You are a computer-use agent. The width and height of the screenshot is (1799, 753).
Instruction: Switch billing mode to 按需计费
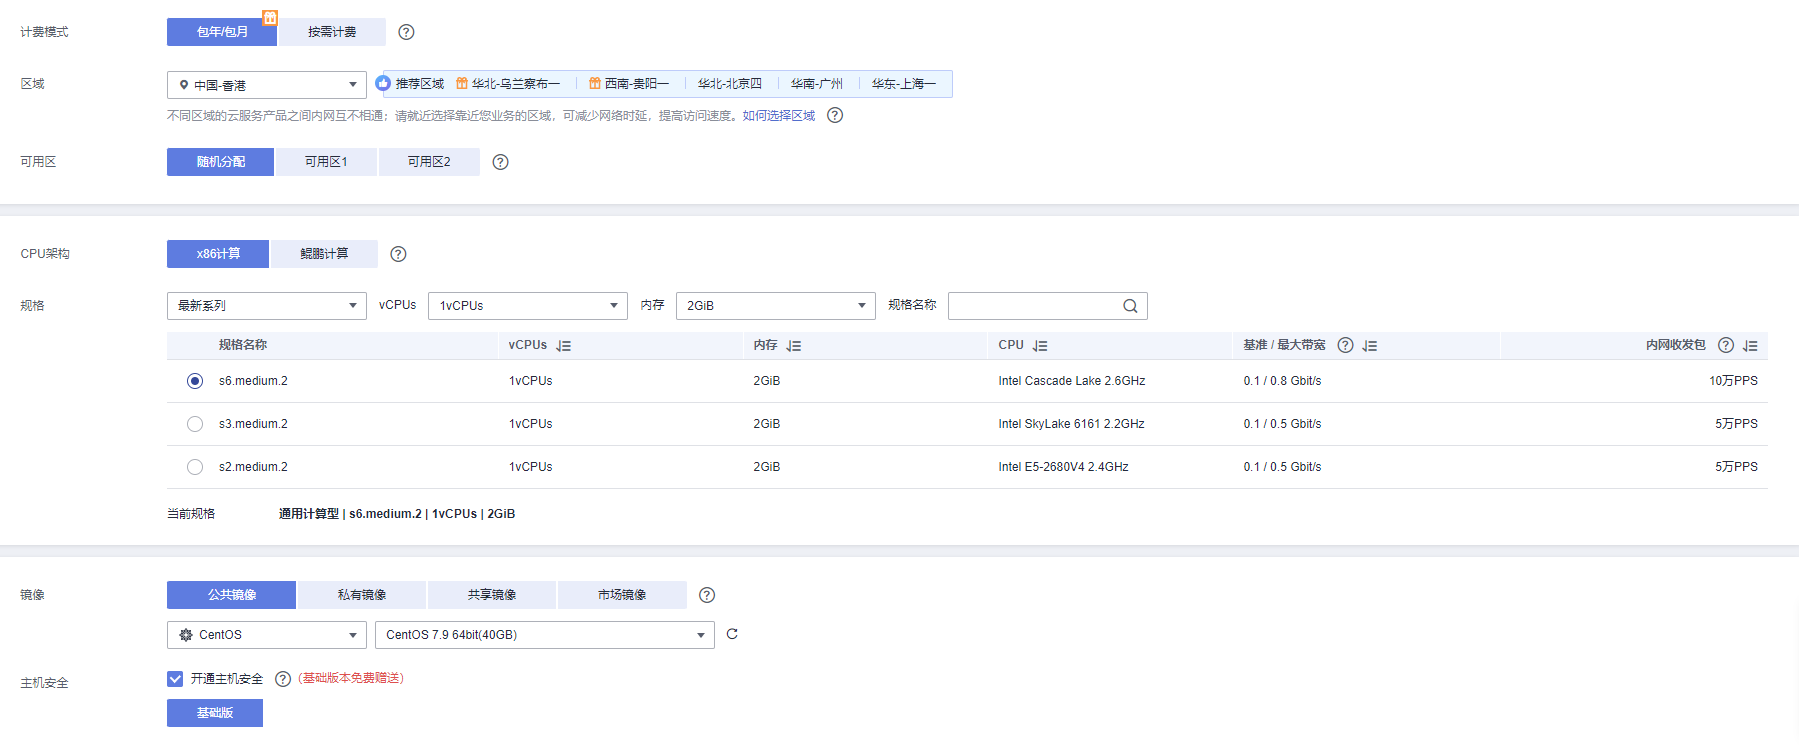(332, 32)
